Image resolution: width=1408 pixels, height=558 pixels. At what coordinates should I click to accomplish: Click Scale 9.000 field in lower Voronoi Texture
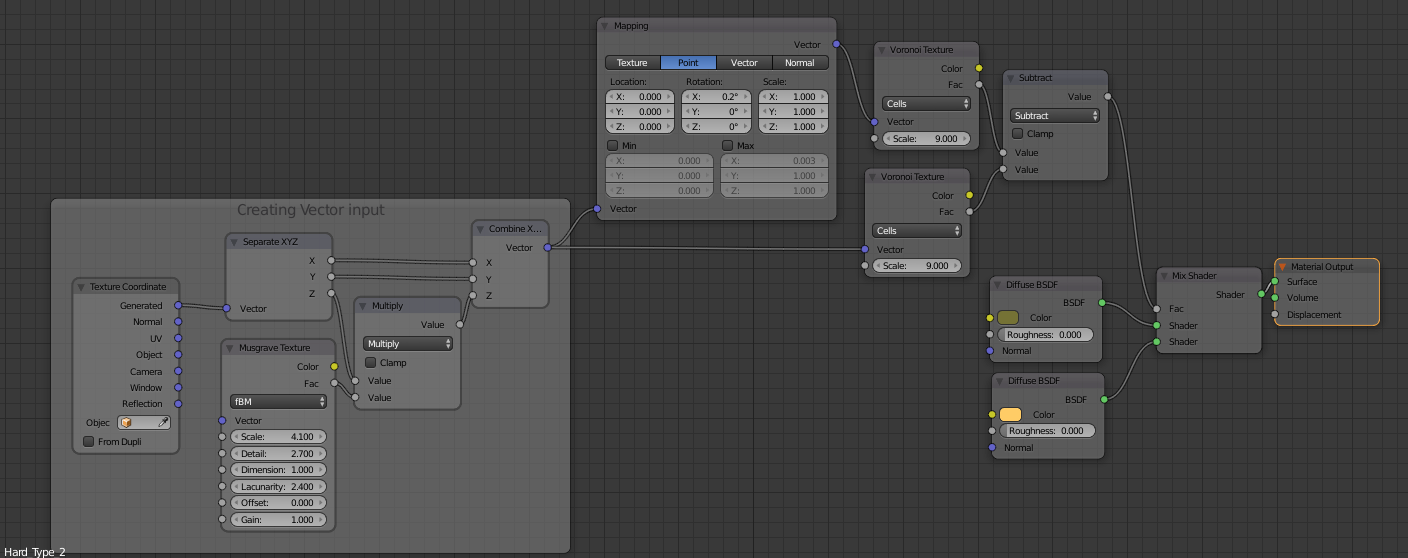point(917,266)
